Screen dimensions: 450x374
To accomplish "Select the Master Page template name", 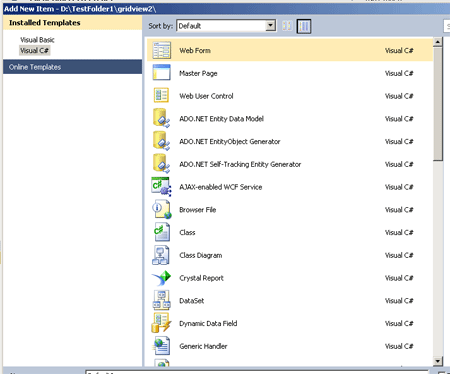I will (198, 73).
